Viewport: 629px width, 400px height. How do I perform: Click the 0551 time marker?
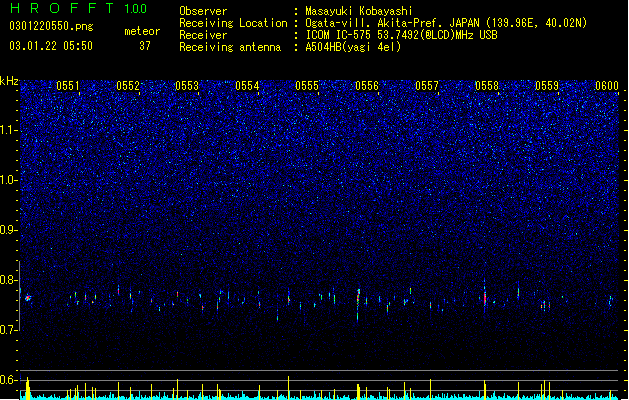pos(68,86)
